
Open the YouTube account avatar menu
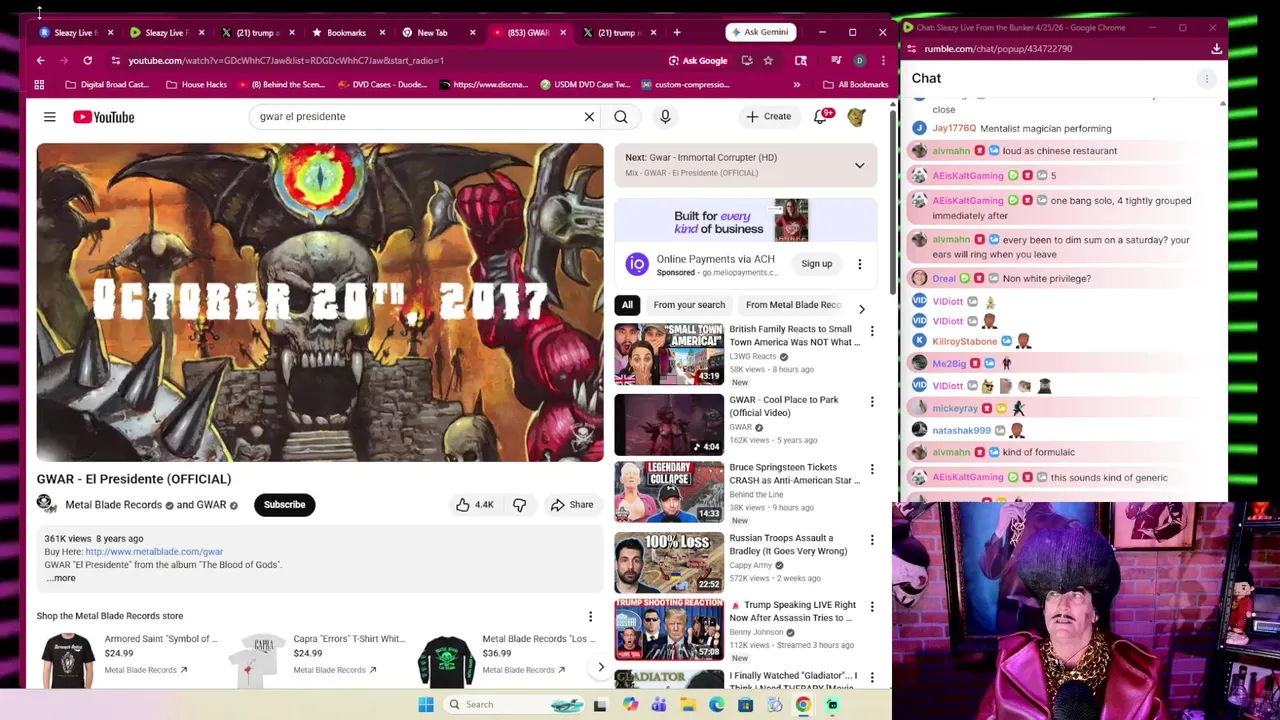point(857,117)
